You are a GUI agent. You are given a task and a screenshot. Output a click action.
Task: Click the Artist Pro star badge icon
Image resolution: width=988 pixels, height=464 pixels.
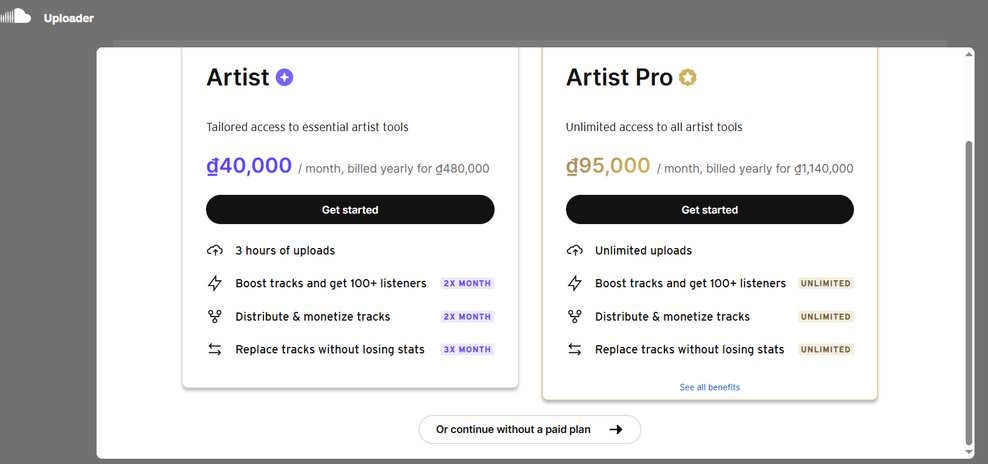[x=687, y=77]
